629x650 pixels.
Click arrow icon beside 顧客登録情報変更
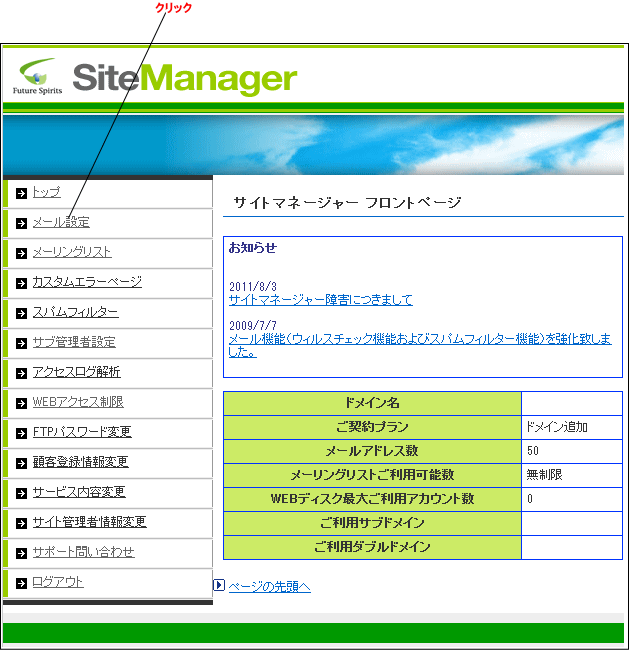(21, 463)
